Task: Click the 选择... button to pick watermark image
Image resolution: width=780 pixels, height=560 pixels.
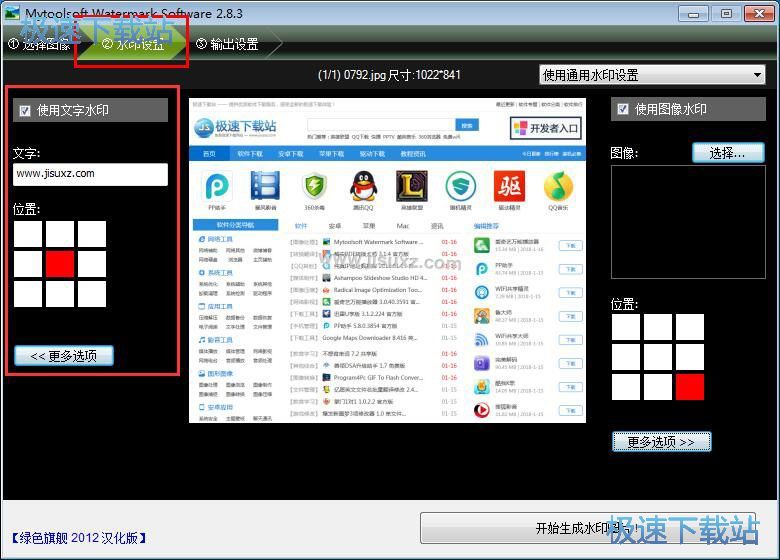Action: coord(728,153)
